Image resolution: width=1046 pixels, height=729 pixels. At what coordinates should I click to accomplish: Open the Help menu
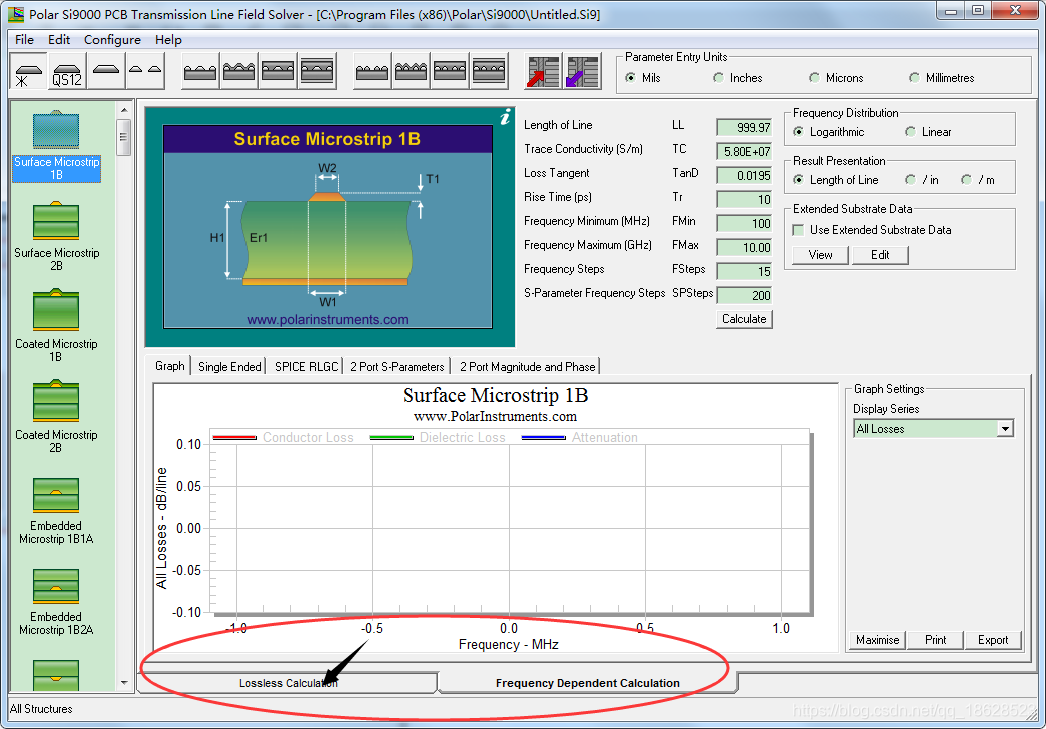click(168, 40)
